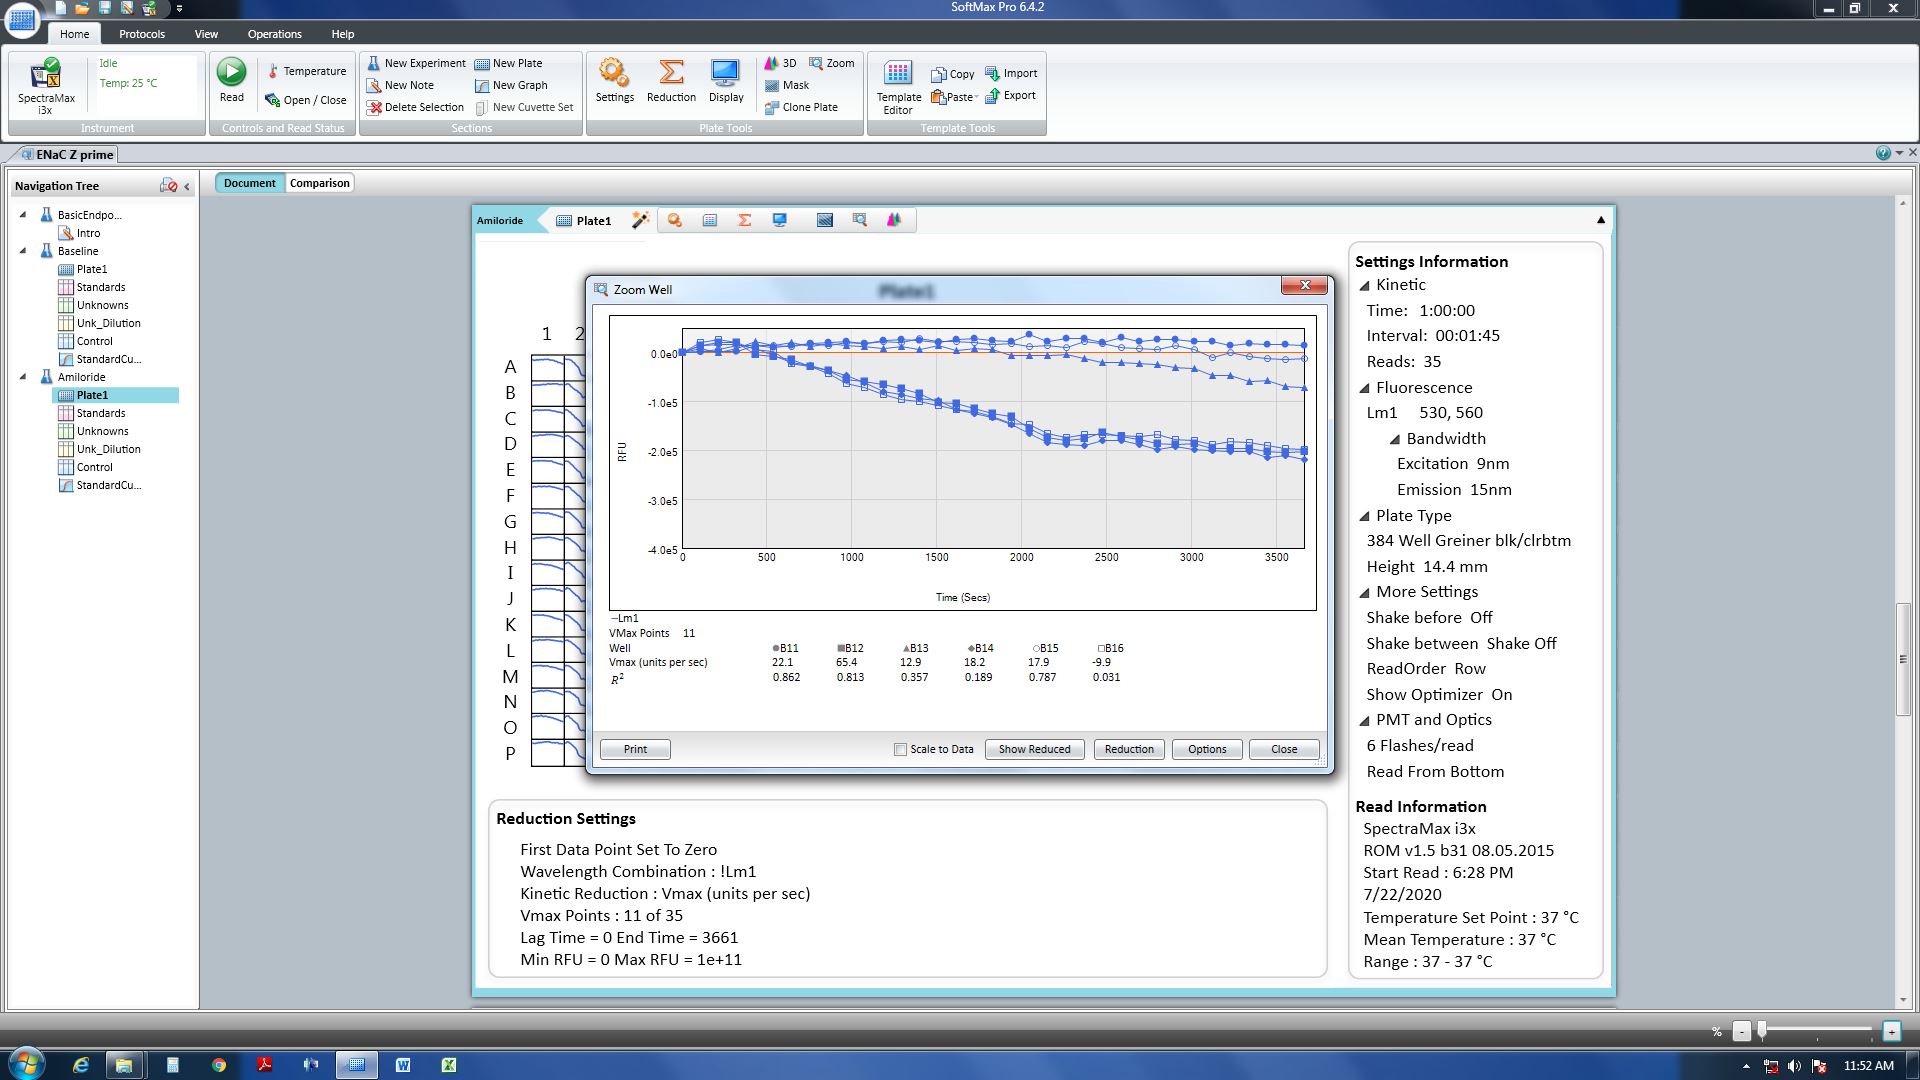Image resolution: width=1920 pixels, height=1080 pixels.
Task: Click the Settings gears icon in ribbon
Action: pos(614,74)
